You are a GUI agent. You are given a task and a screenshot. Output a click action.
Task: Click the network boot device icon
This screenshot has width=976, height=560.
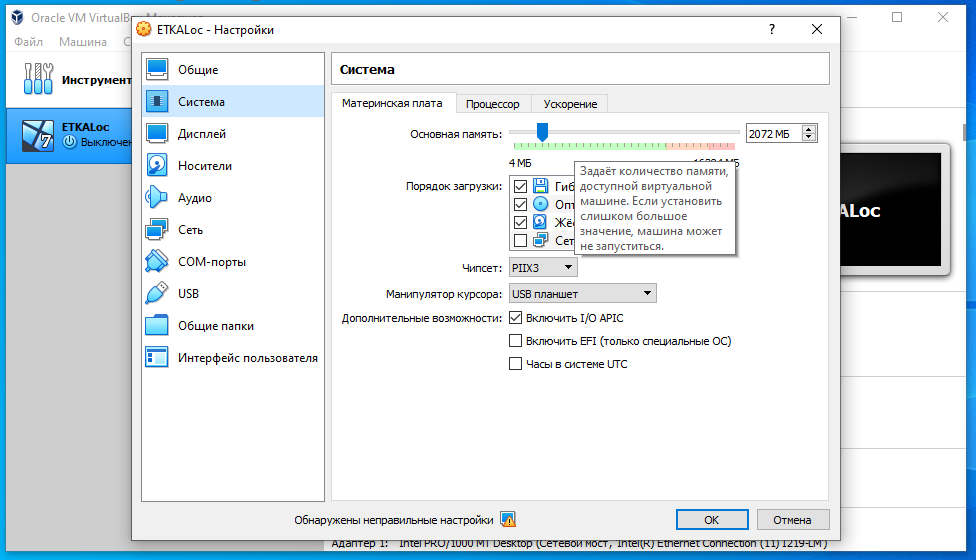[x=540, y=240]
